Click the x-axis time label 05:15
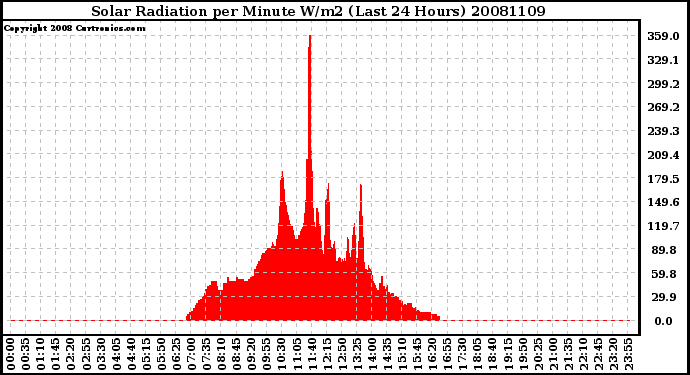This screenshot has width=690, height=375. (x=146, y=354)
